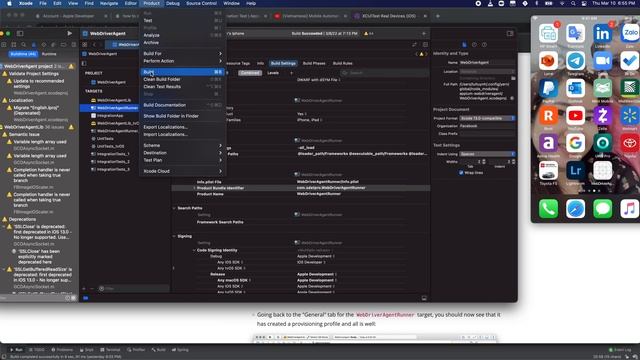Open the Build For submenu
Viewport: 640px width, 360px height.
coord(182,53)
